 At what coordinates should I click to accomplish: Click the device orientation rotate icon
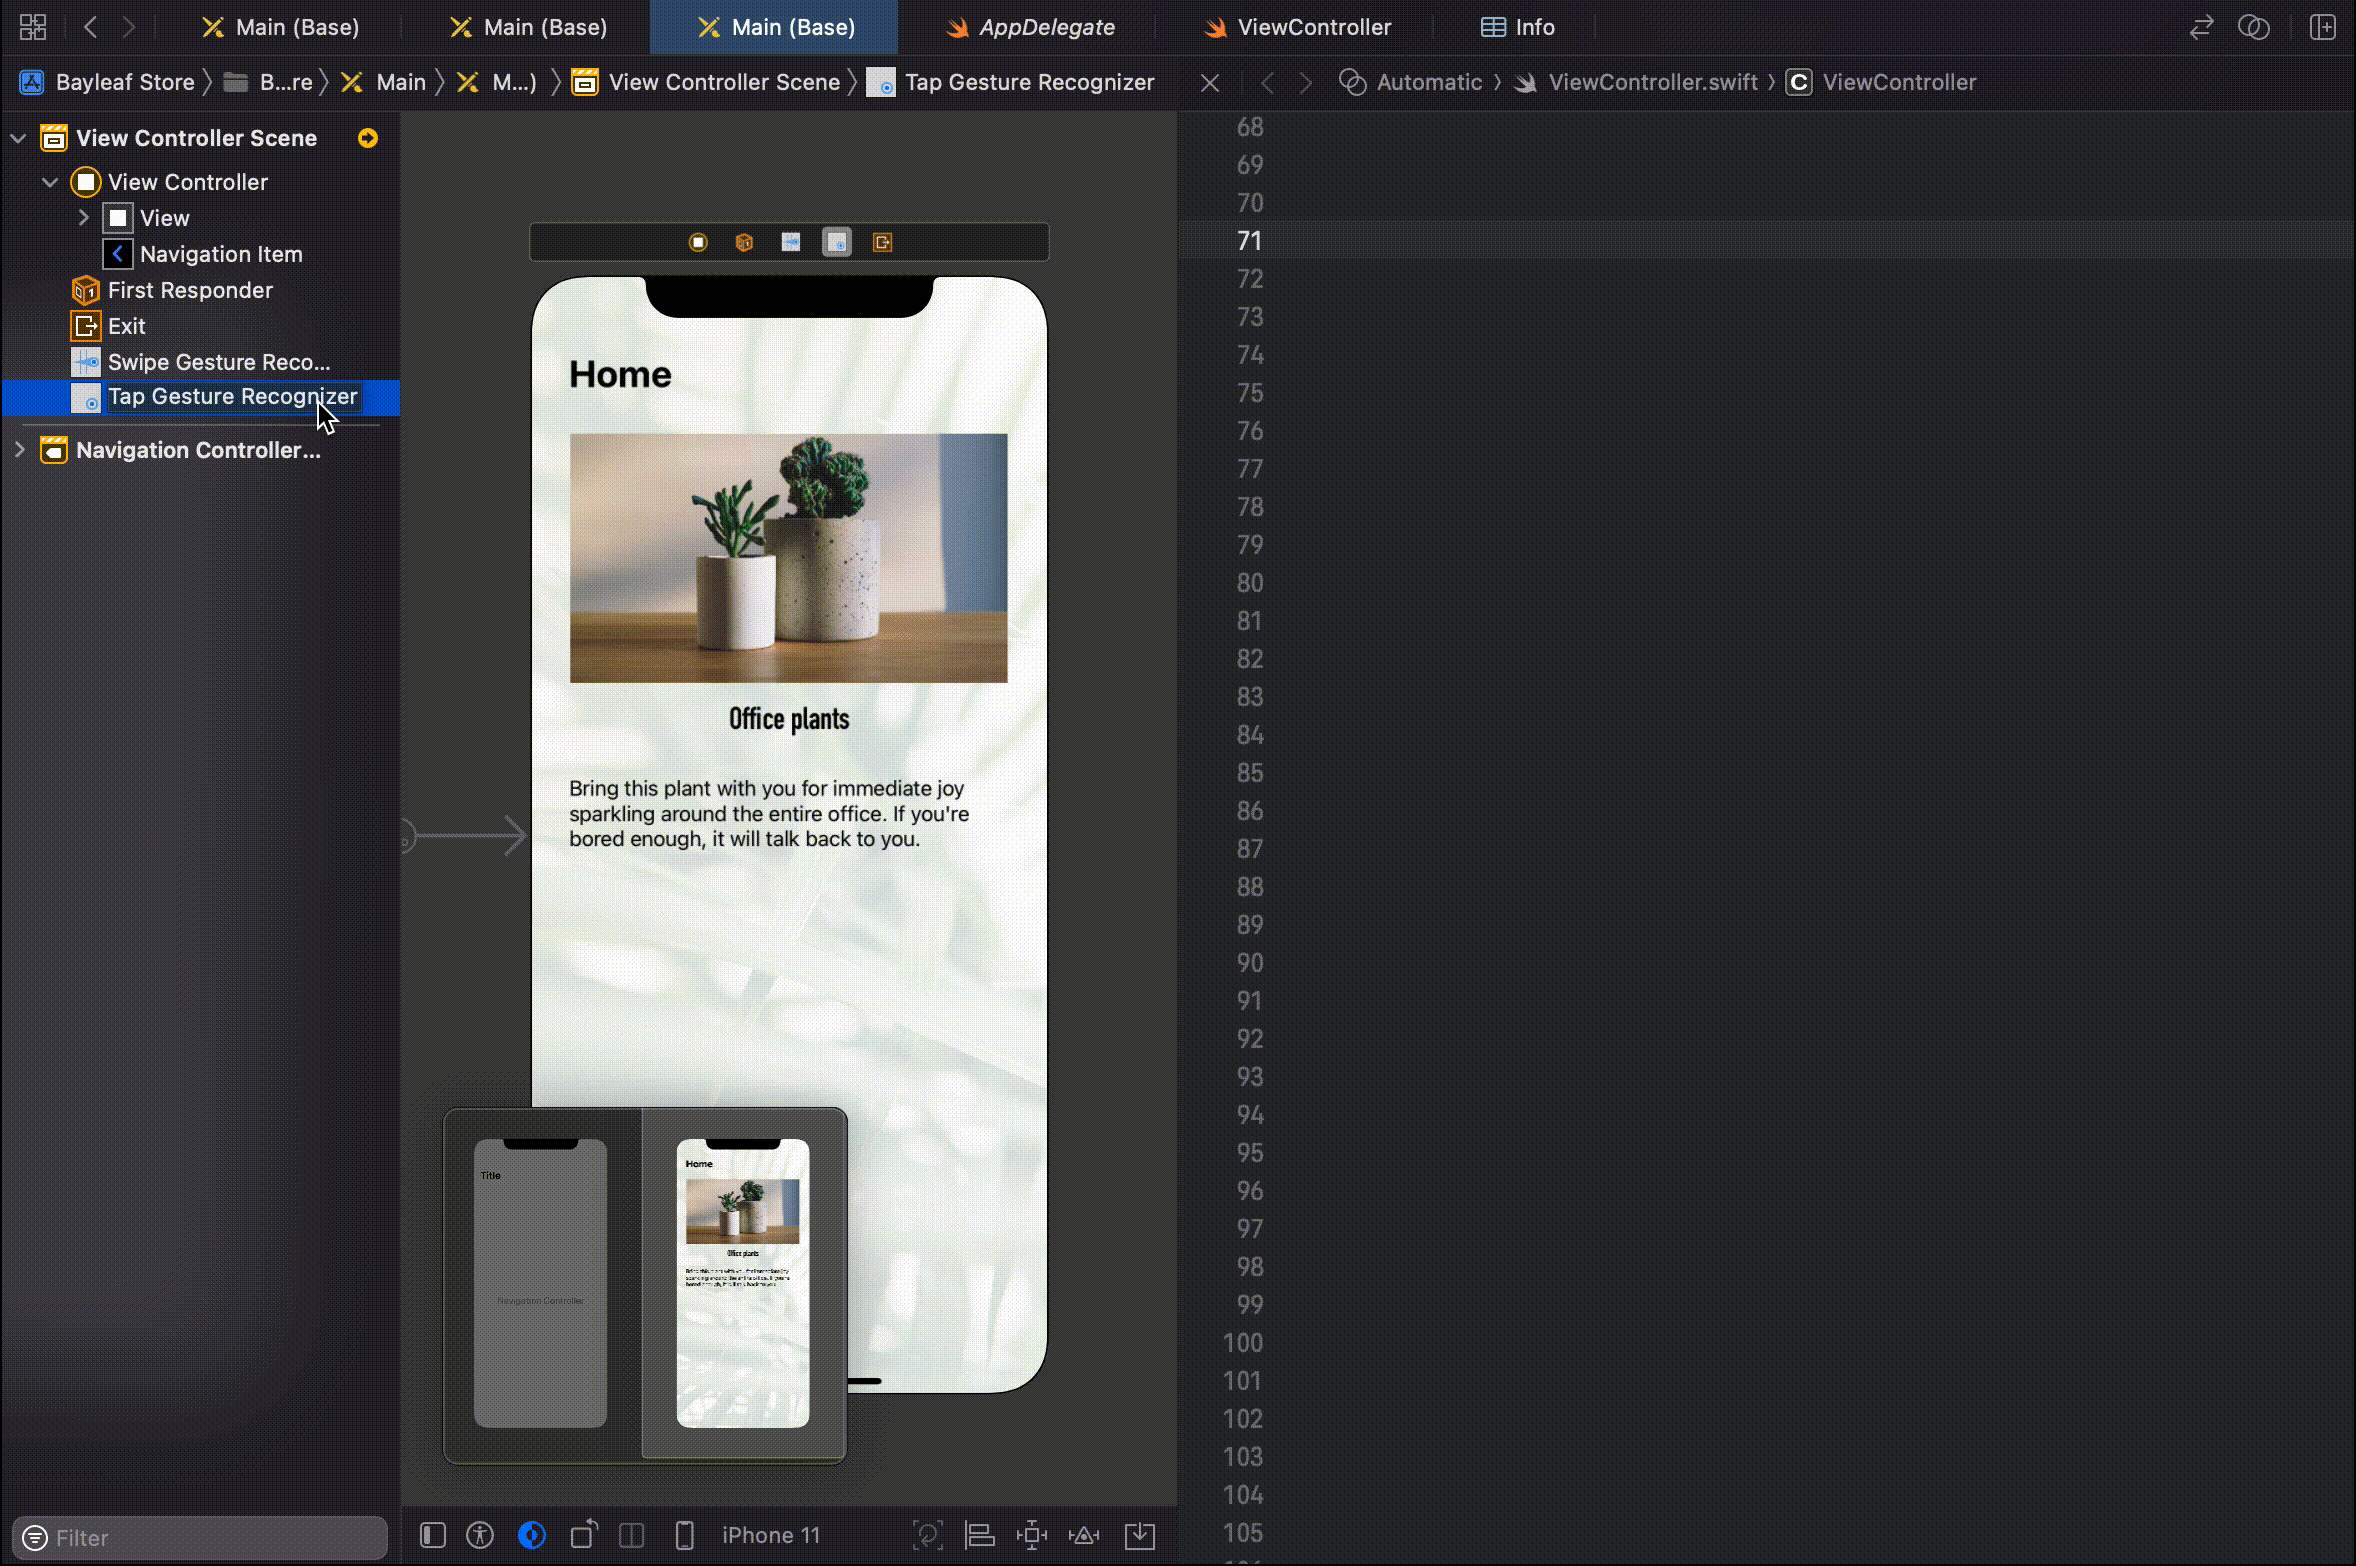(584, 1535)
